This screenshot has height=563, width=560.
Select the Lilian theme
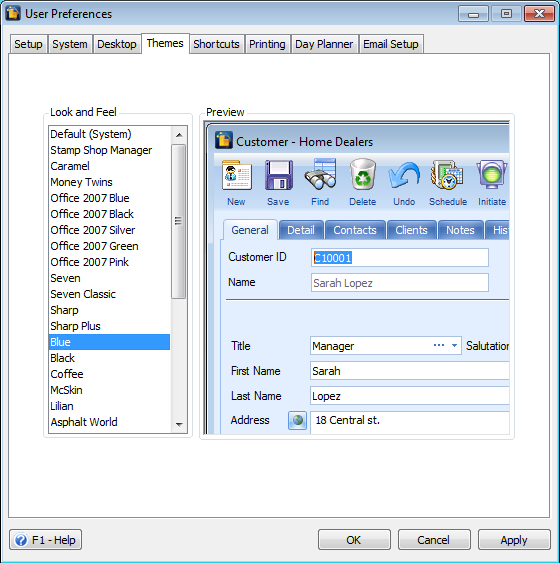click(109, 406)
